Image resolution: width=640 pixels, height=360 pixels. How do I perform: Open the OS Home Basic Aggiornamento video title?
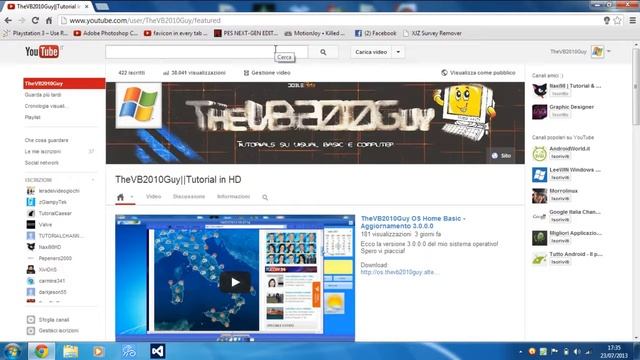(x=413, y=222)
